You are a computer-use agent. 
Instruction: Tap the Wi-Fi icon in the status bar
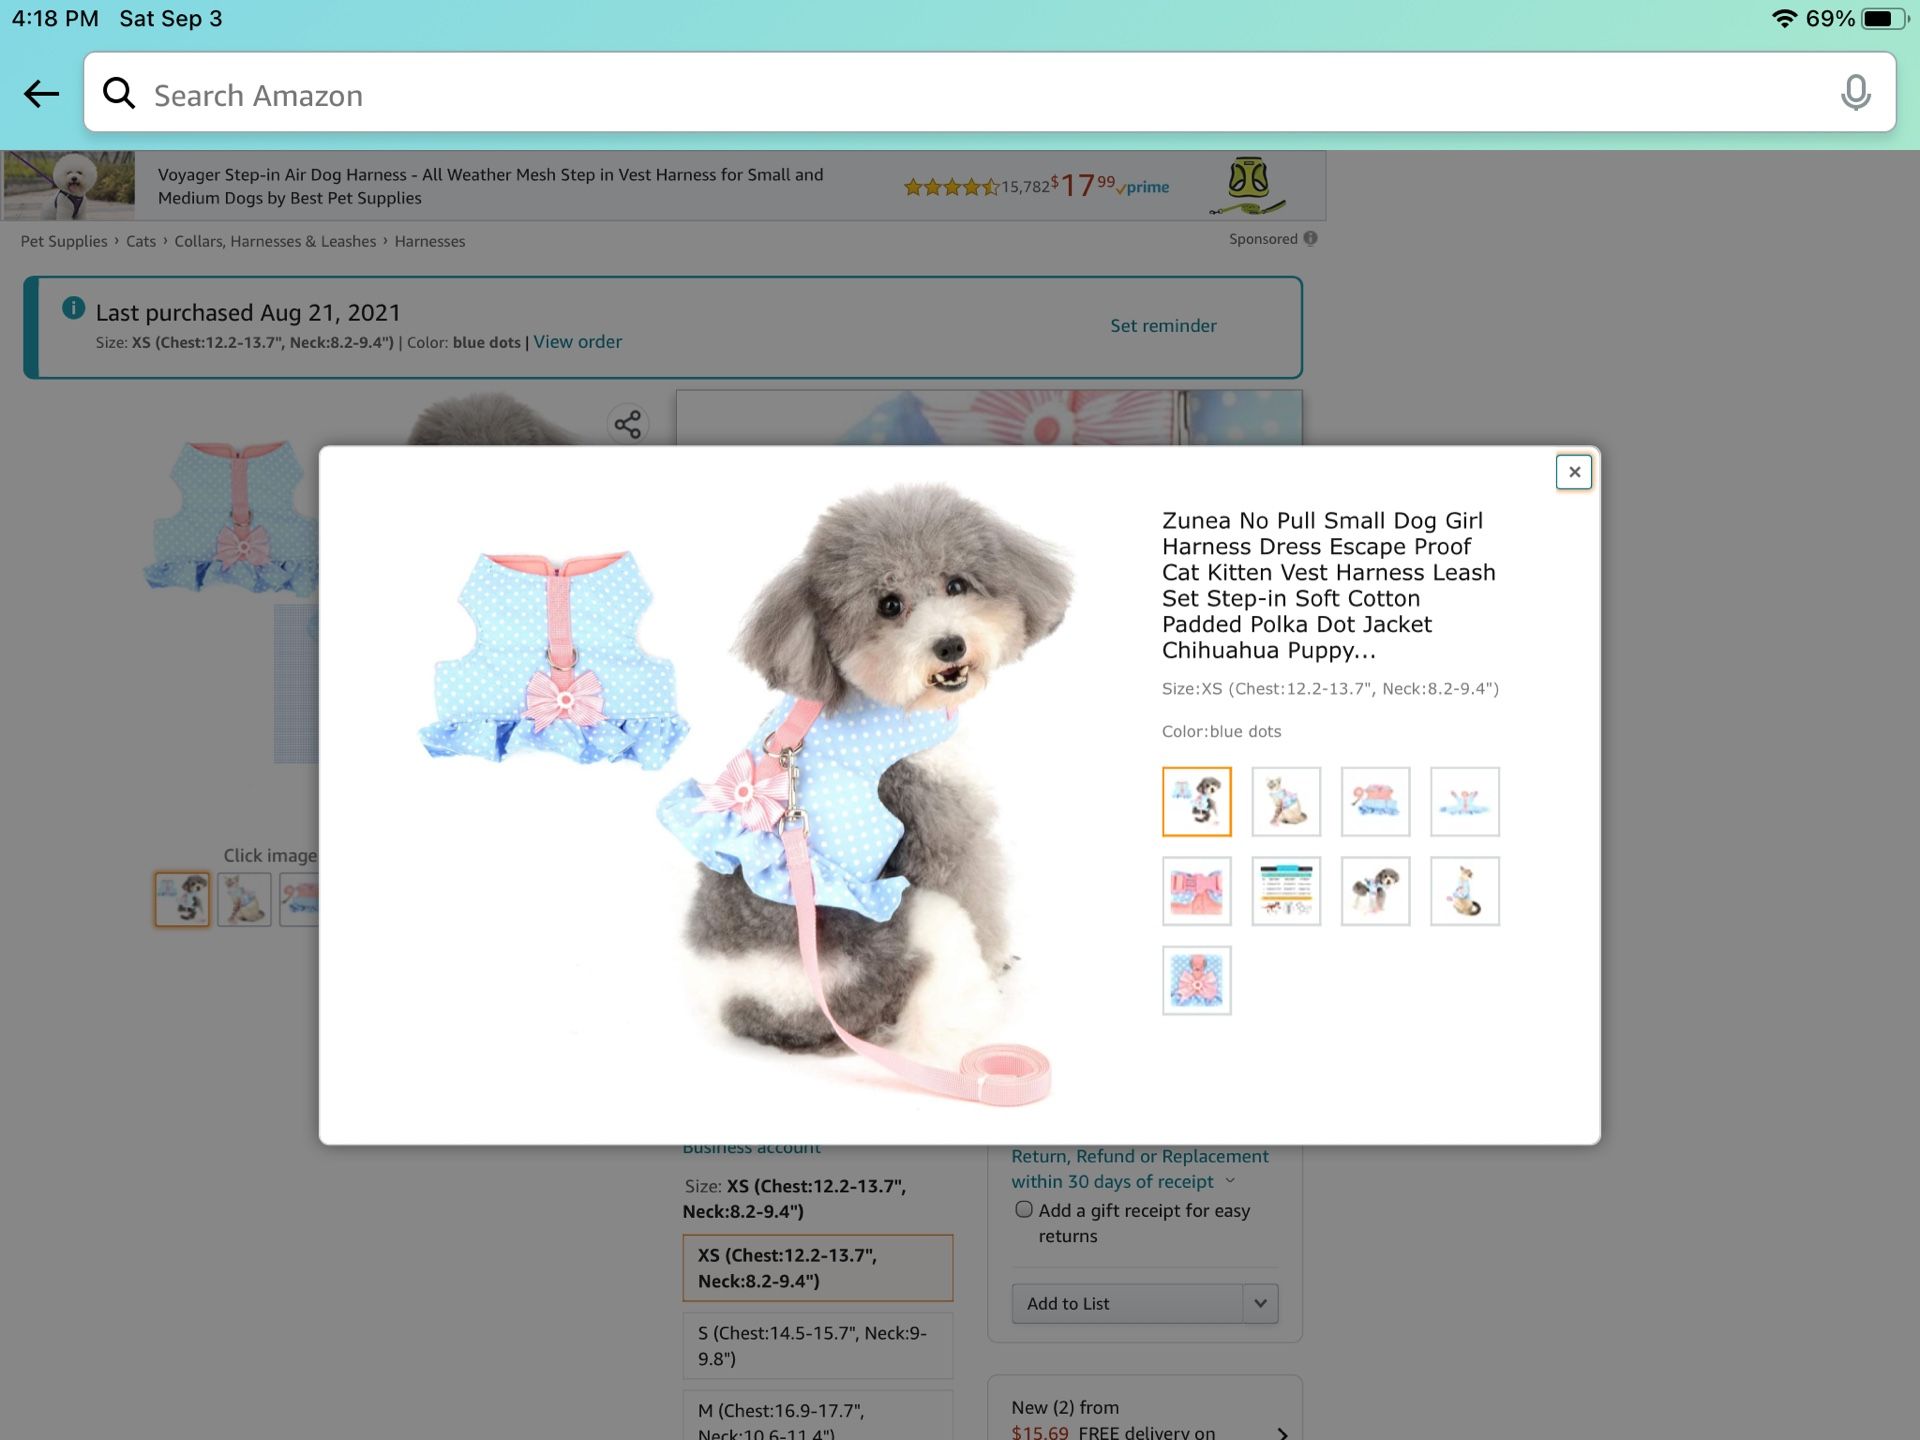coord(1784,17)
